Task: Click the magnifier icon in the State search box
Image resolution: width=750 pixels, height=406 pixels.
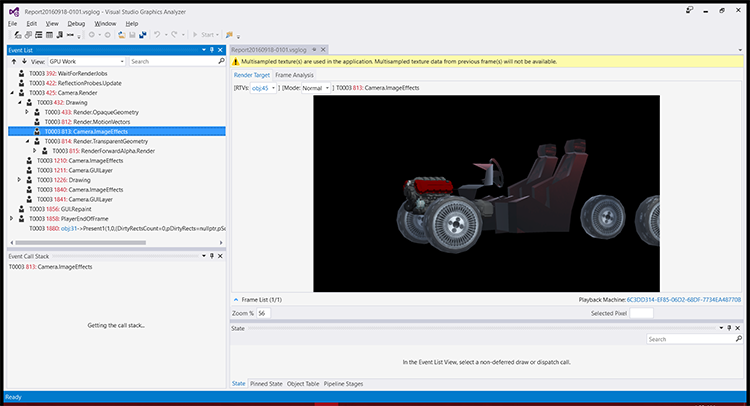Action: point(739,339)
